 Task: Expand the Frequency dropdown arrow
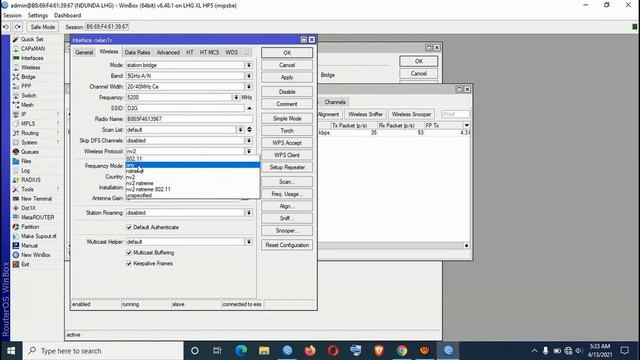[236, 98]
